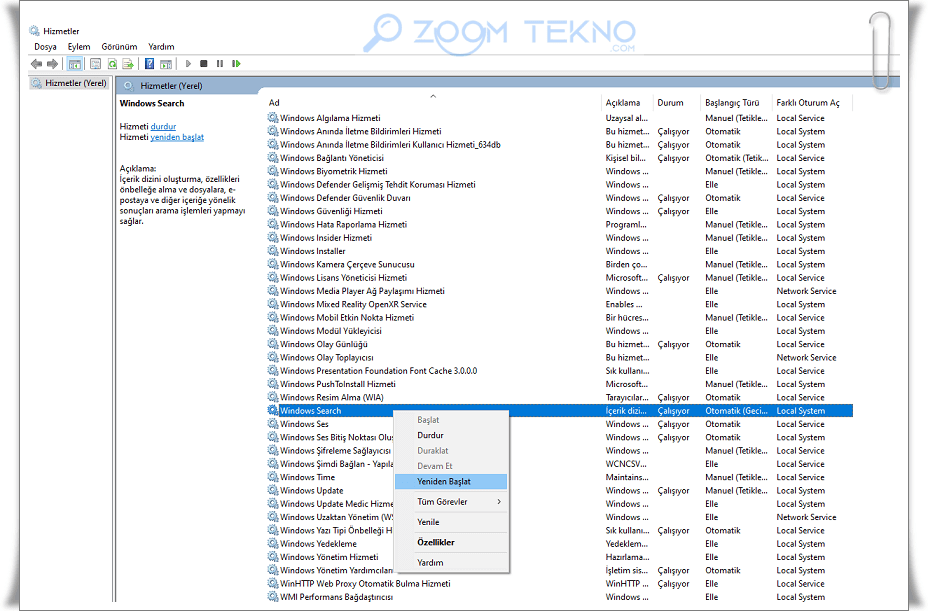Click Otomatik (Geci... cell of Windows Search
928x611 pixels.
736,411
